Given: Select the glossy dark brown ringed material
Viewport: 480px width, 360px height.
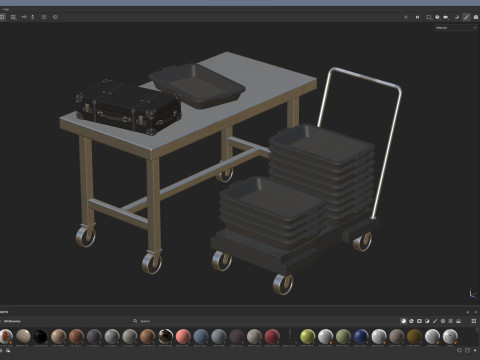Looking at the screenshot, I should click(165, 336).
